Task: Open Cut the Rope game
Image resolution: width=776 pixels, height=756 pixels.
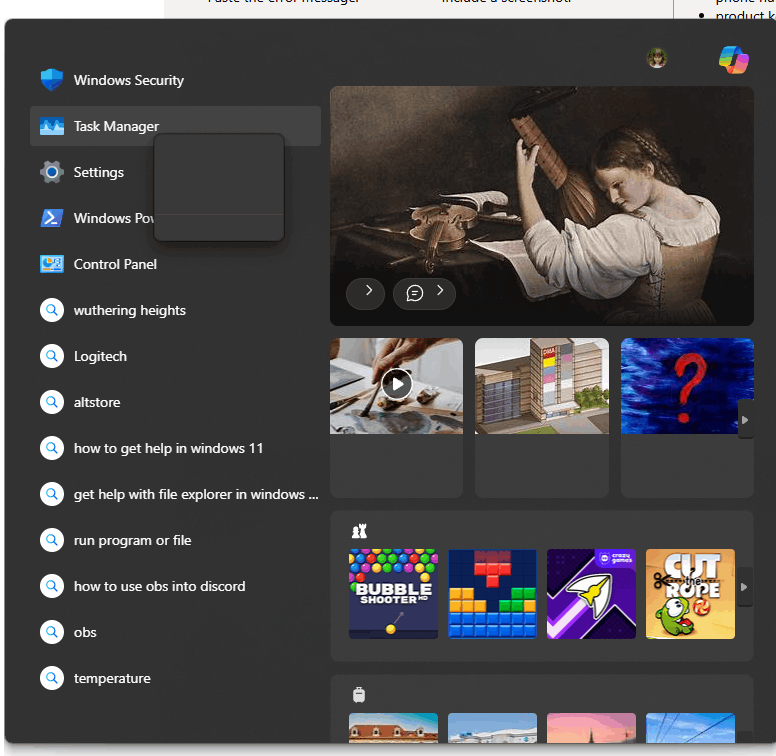Action: (x=690, y=594)
